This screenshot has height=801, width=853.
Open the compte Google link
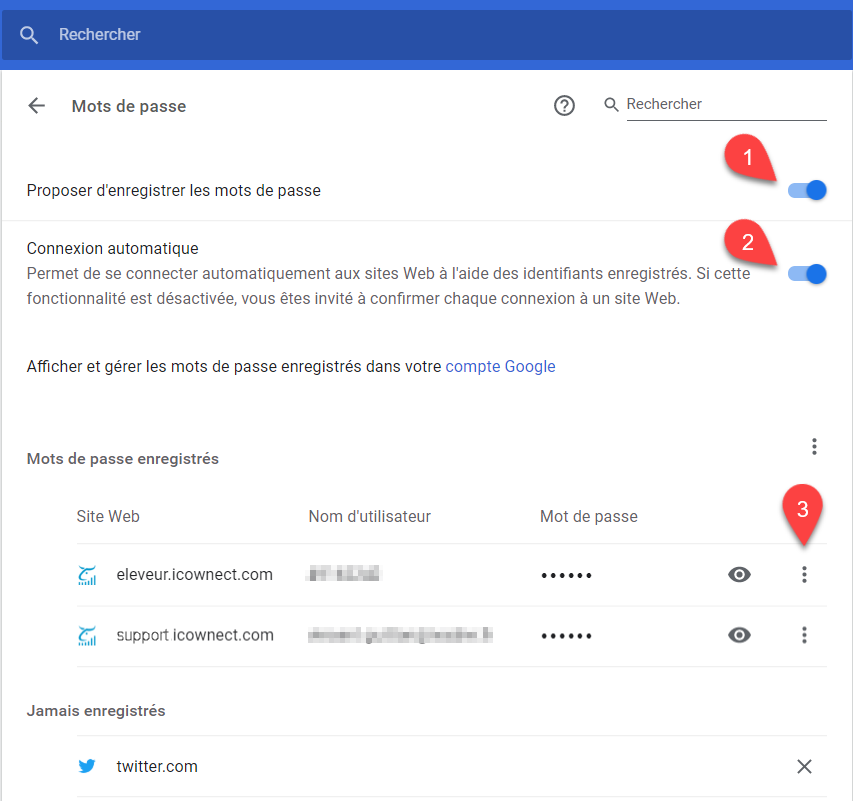500,366
